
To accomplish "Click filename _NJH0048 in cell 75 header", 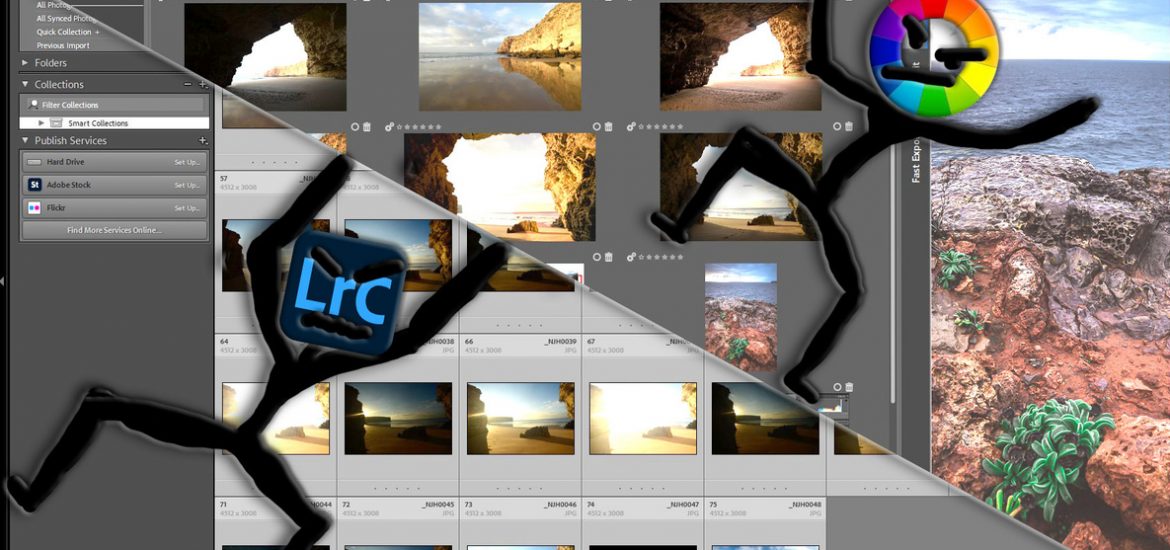I will [805, 504].
